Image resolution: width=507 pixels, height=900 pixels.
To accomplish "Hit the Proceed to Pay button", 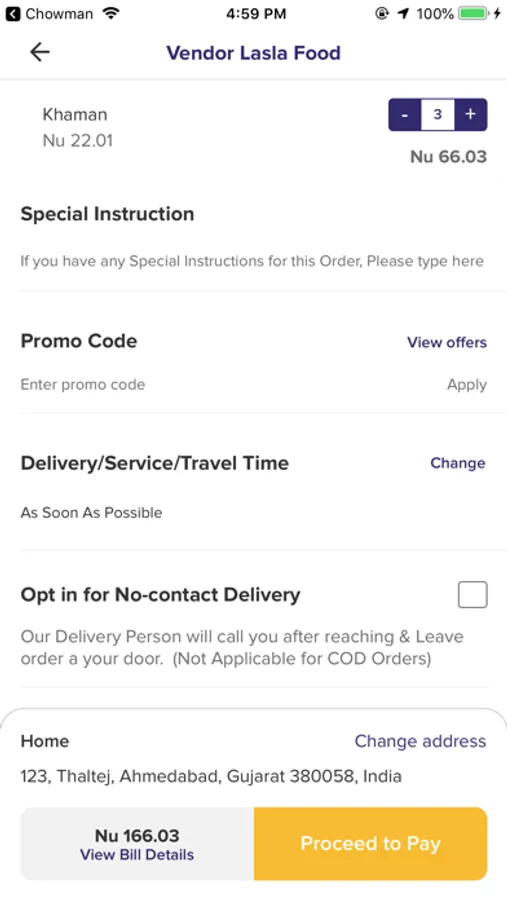I will [x=370, y=844].
